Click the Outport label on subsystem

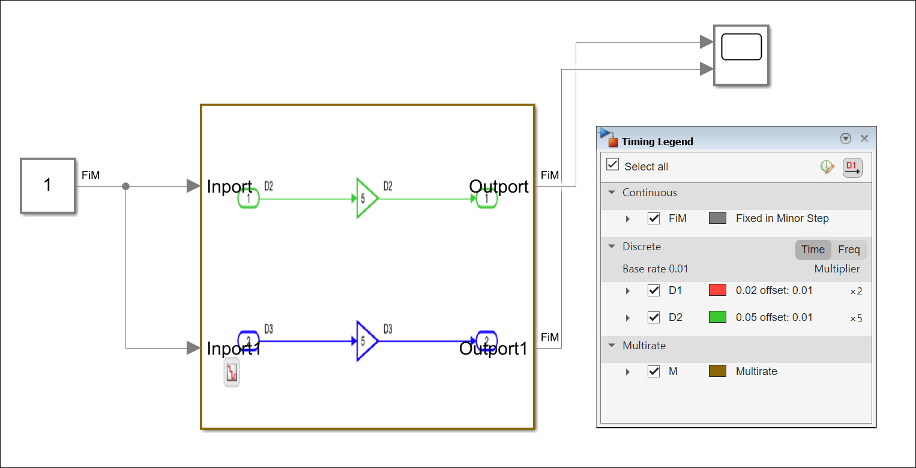click(x=499, y=187)
